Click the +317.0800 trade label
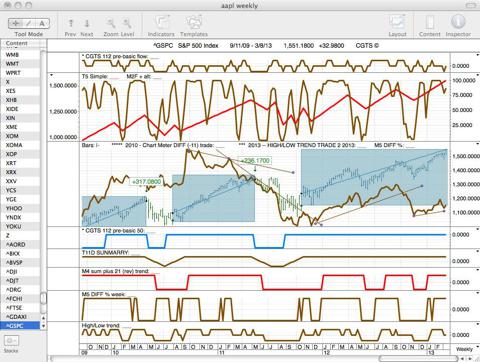Viewport: 480px width, 362px height. coord(146,182)
